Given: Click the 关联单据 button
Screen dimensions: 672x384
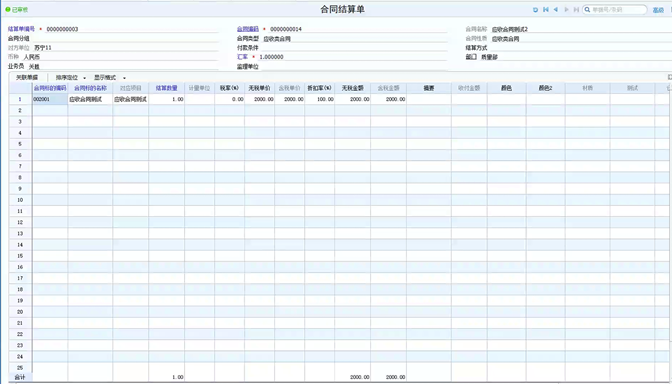Looking at the screenshot, I should 27,78.
